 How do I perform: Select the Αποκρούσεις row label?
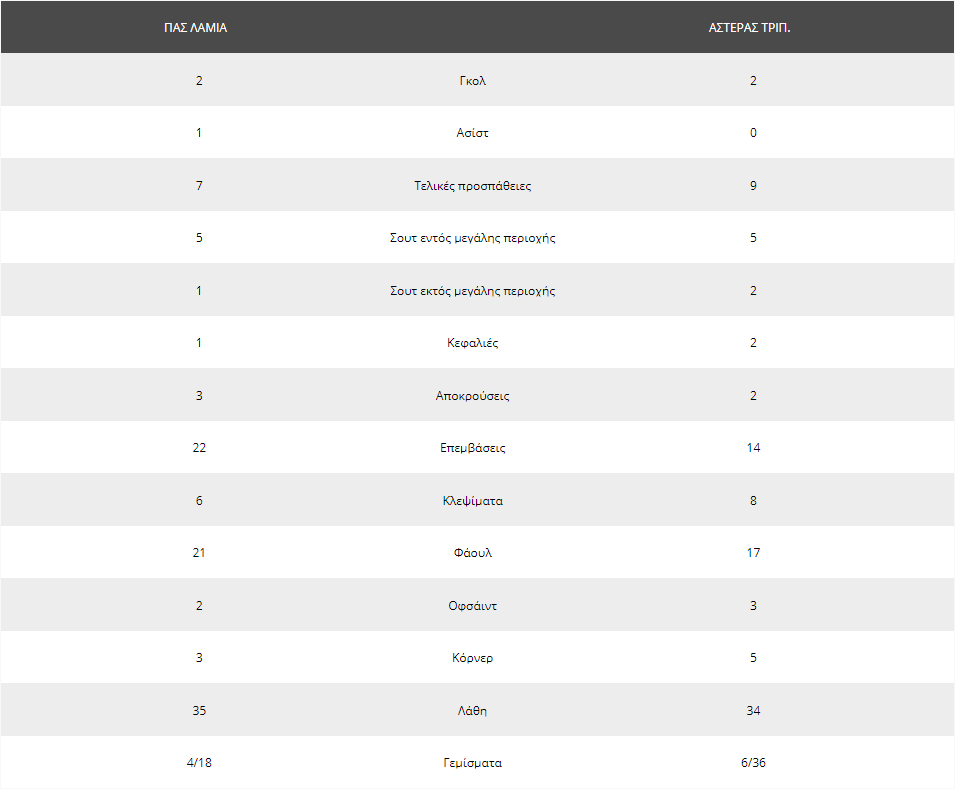473,396
